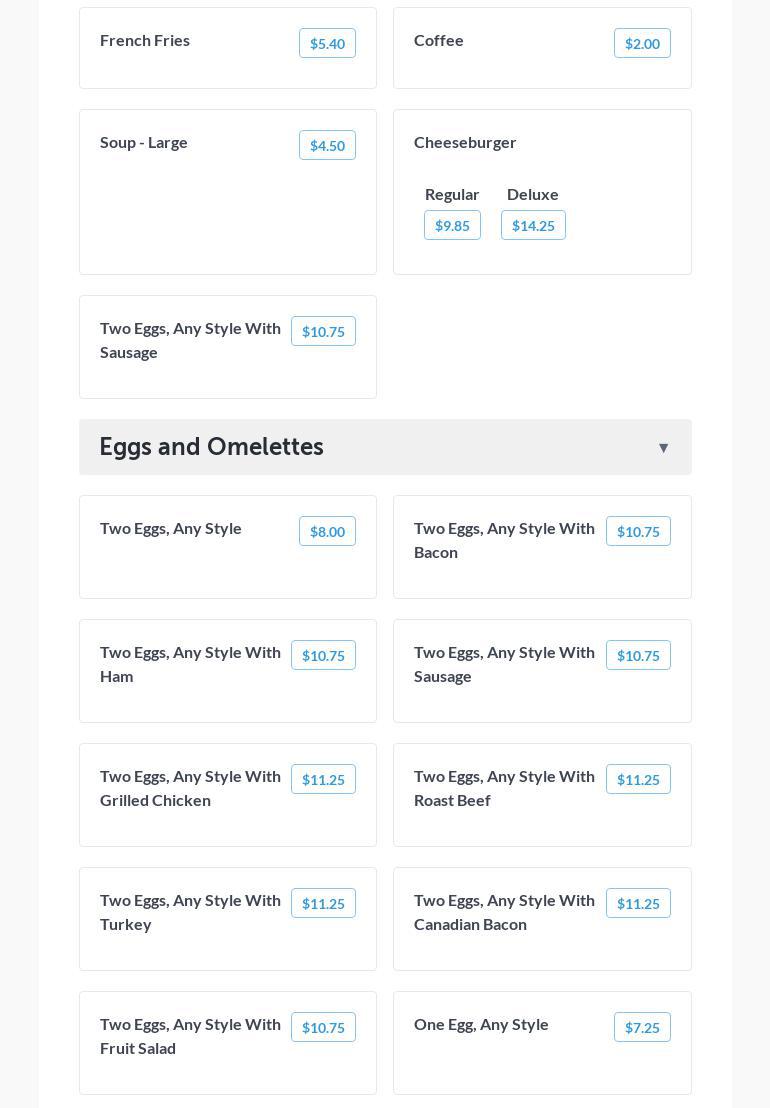Choose Two Eggs With Canadian Bacon price
Image resolution: width=770 pixels, height=1108 pixels.
click(x=638, y=903)
